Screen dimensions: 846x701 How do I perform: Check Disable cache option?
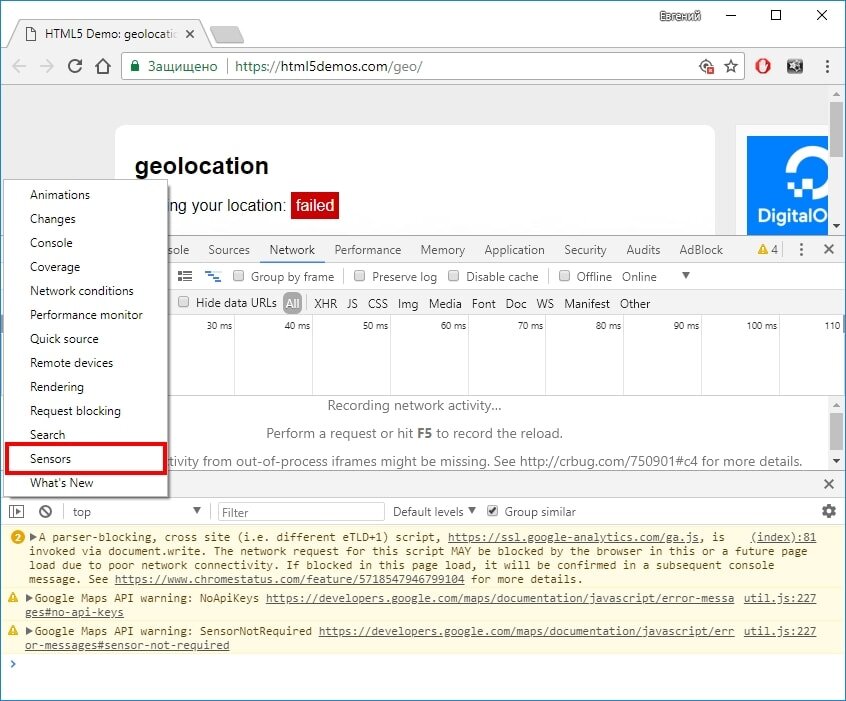tap(454, 276)
